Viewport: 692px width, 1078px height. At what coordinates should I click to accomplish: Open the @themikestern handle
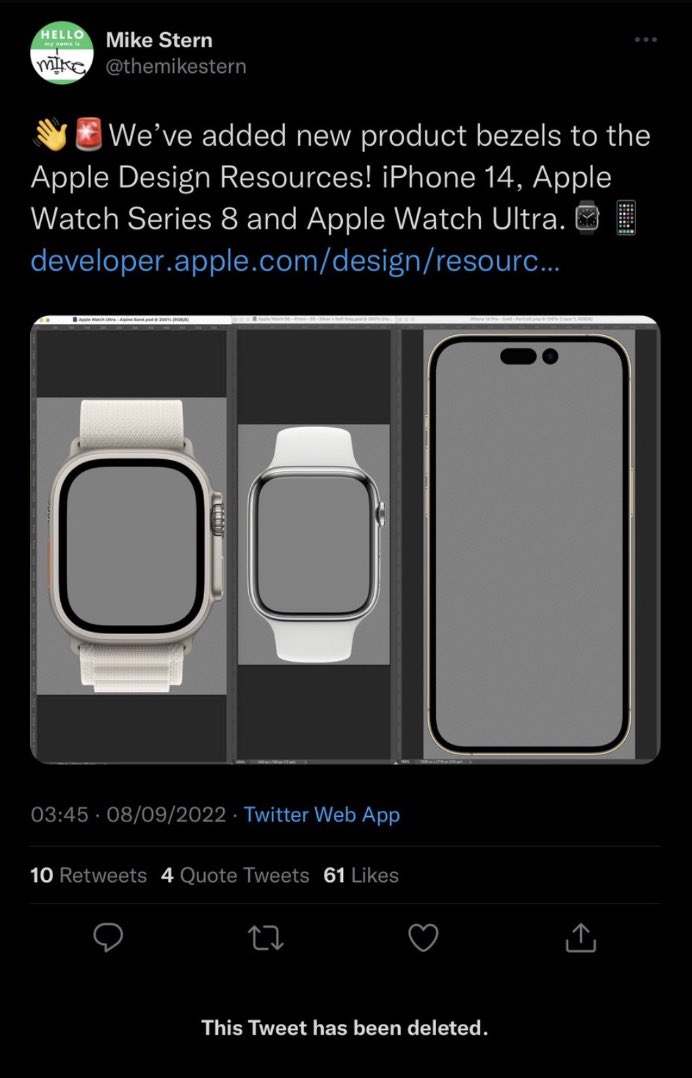click(x=175, y=67)
